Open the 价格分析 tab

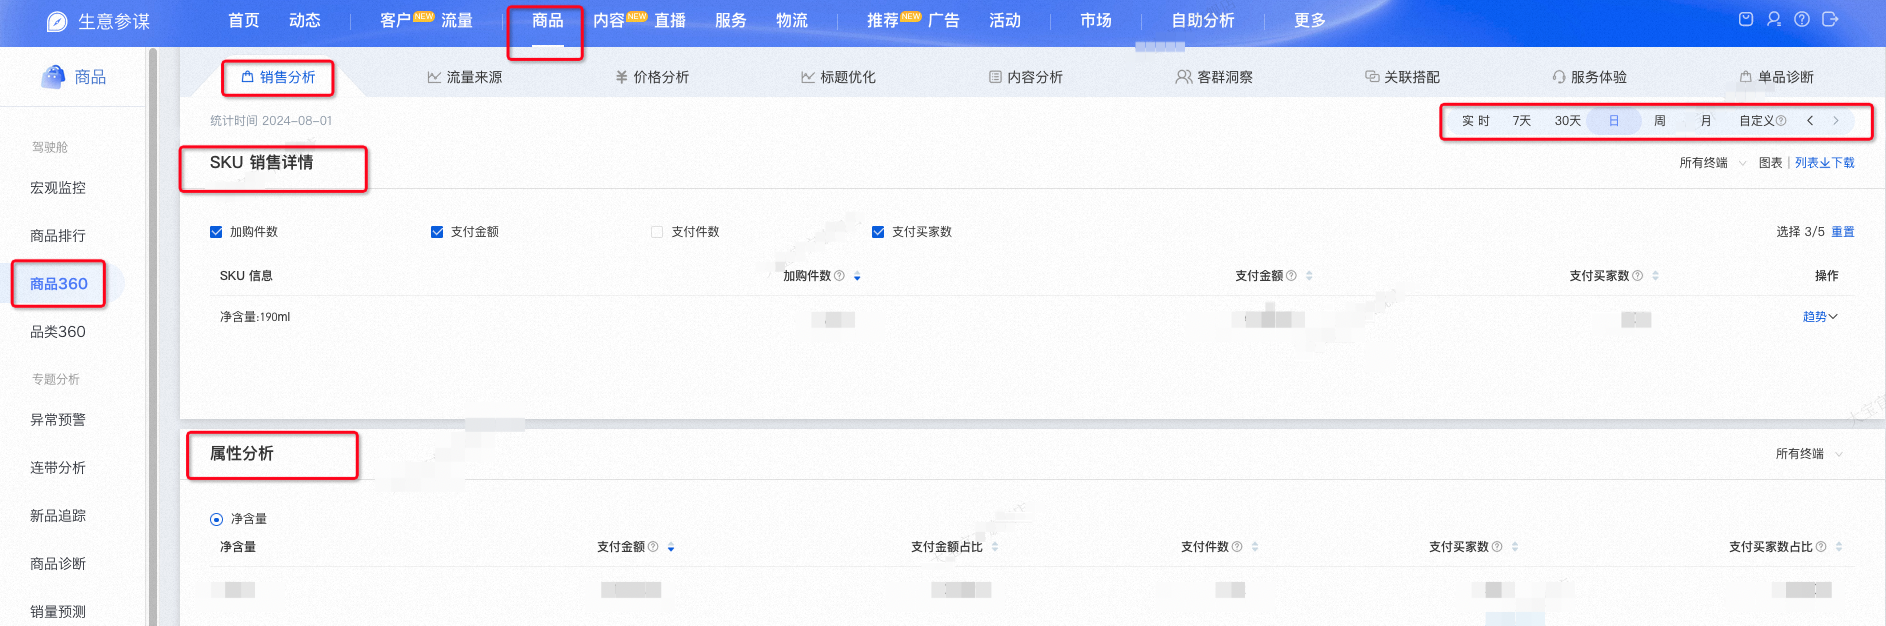point(652,77)
